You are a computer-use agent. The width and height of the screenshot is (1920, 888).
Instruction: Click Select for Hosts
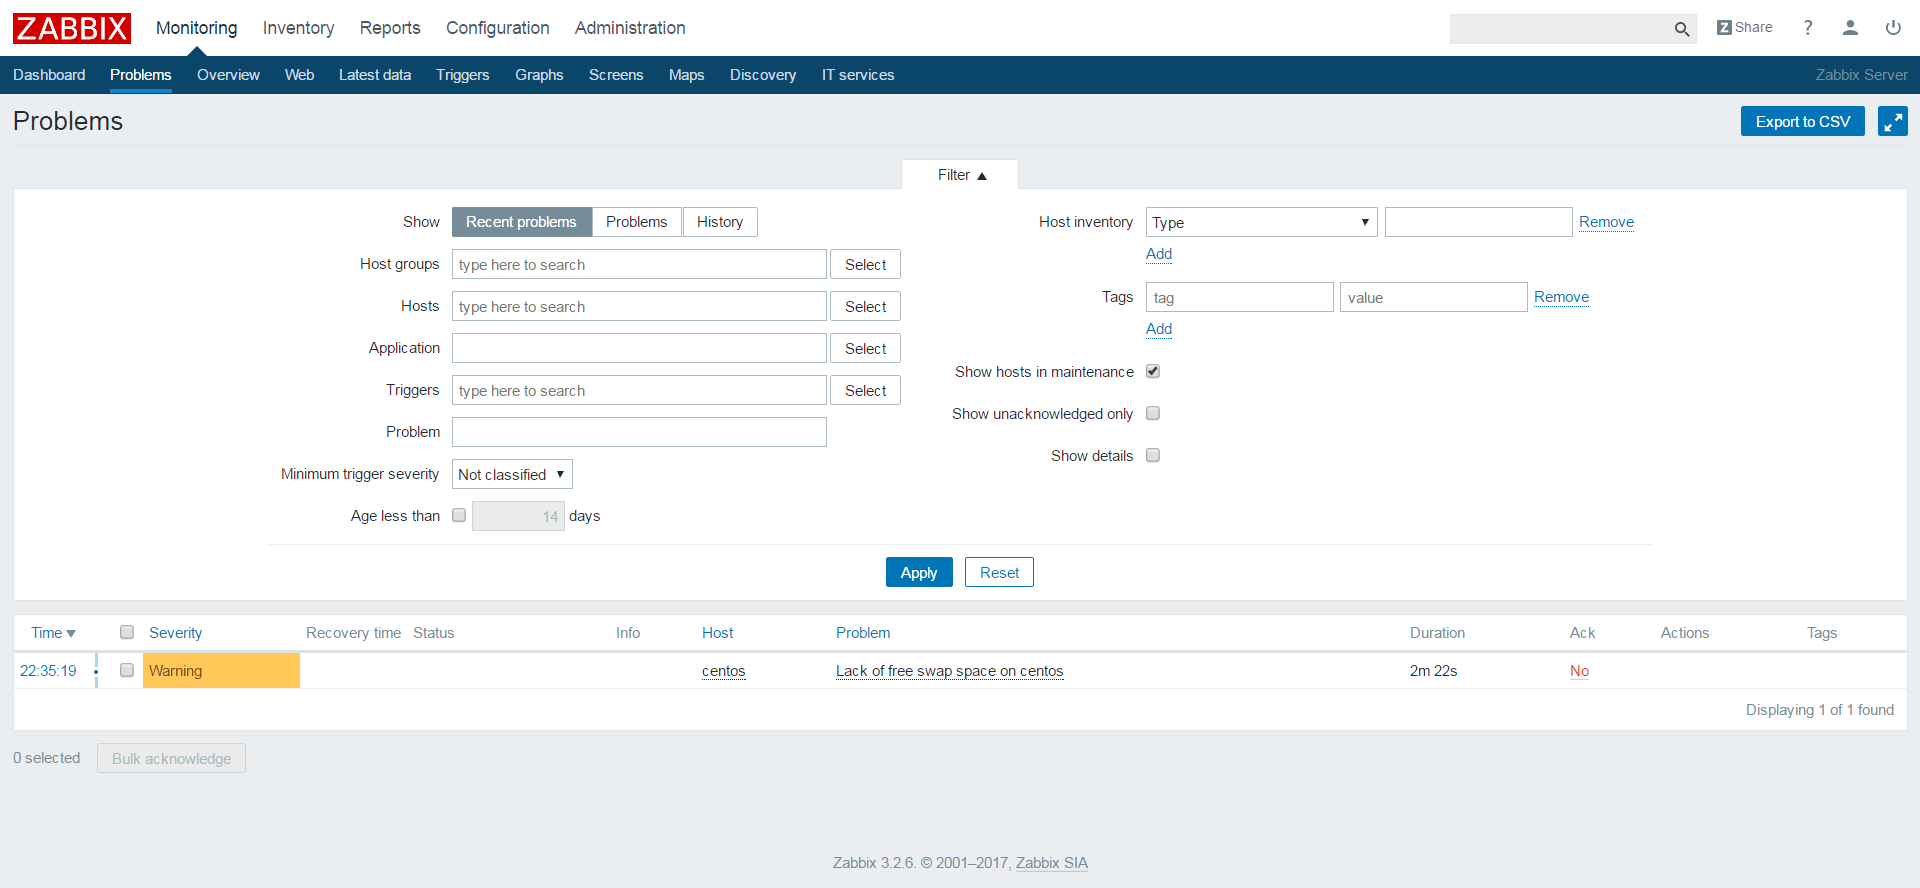pyautogui.click(x=865, y=306)
